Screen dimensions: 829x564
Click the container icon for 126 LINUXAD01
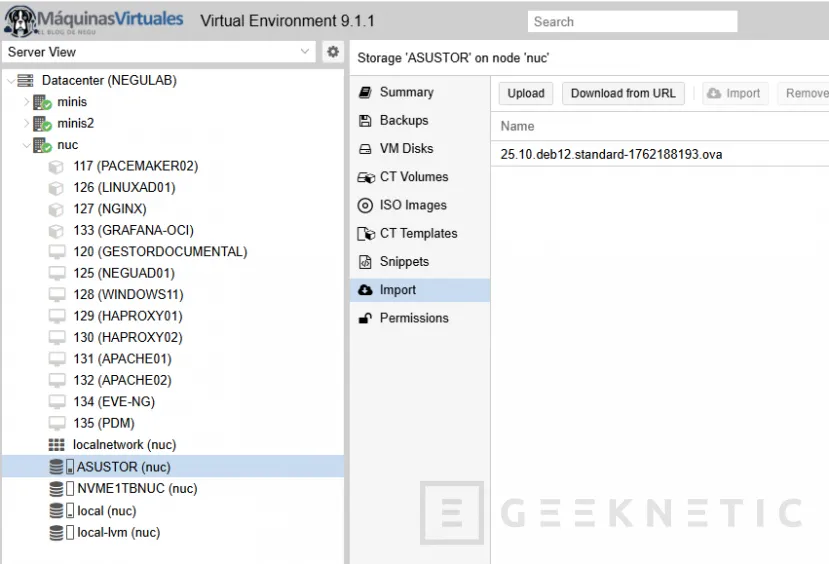[x=56, y=188]
